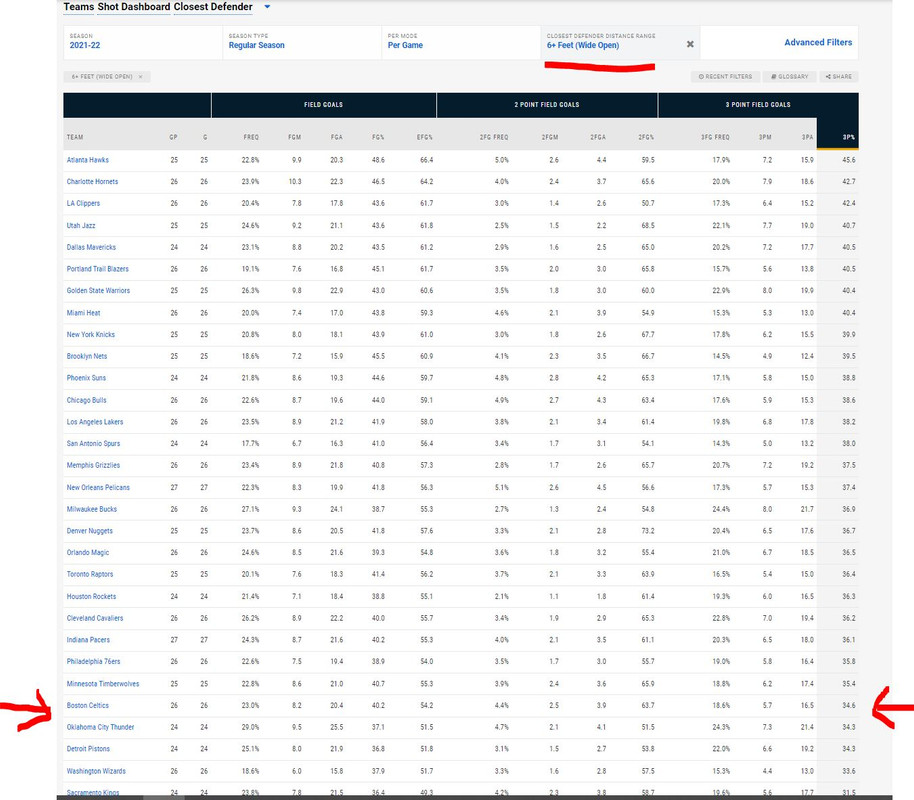Open the Houston Rockets team link
The image size is (914, 800).
click(91, 596)
